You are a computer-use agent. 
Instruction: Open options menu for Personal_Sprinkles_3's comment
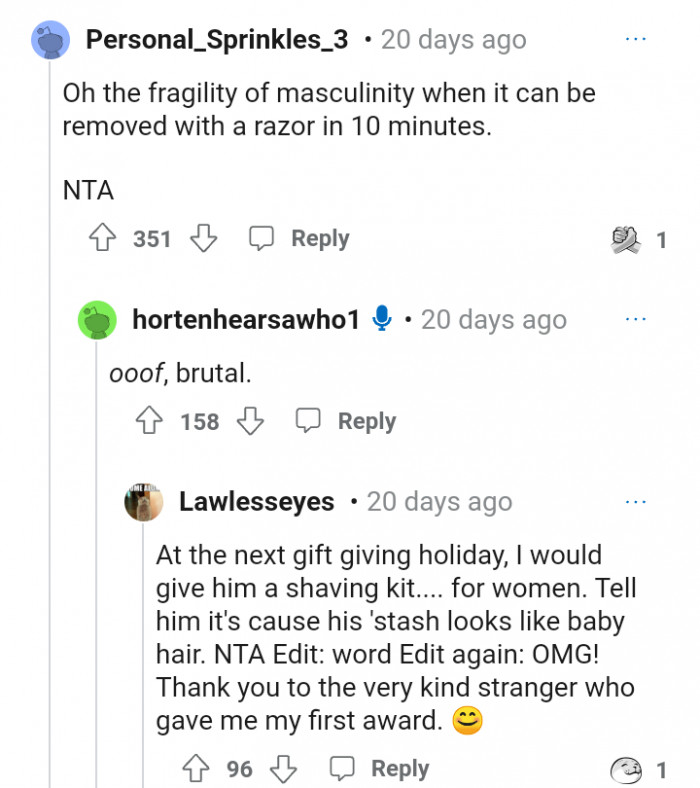click(636, 40)
